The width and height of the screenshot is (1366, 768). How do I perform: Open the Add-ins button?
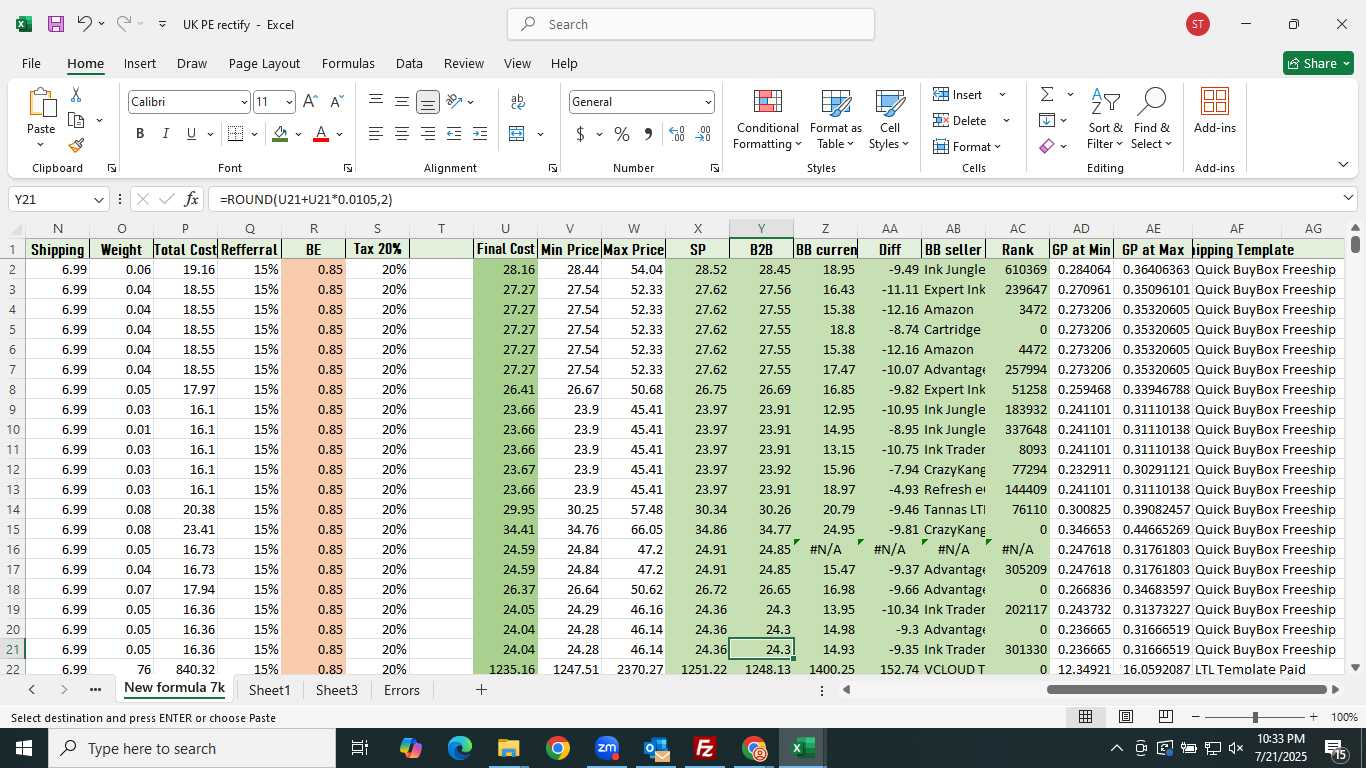(1214, 110)
